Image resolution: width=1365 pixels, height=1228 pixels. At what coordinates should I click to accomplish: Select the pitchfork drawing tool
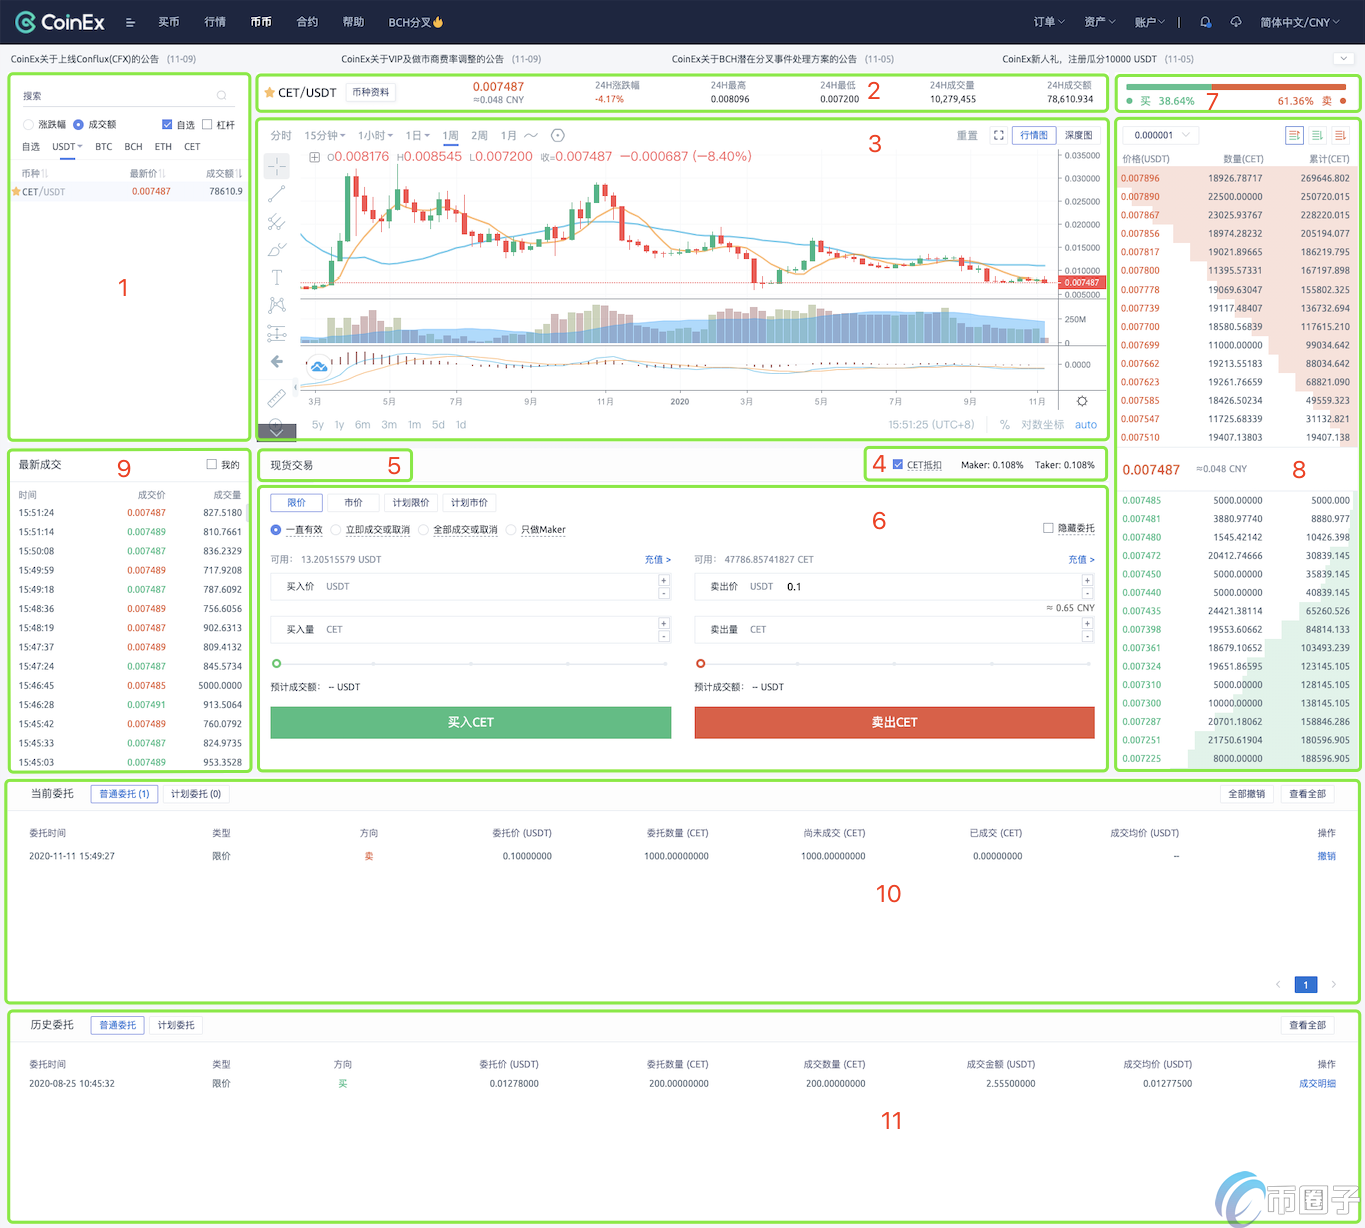pos(277,221)
